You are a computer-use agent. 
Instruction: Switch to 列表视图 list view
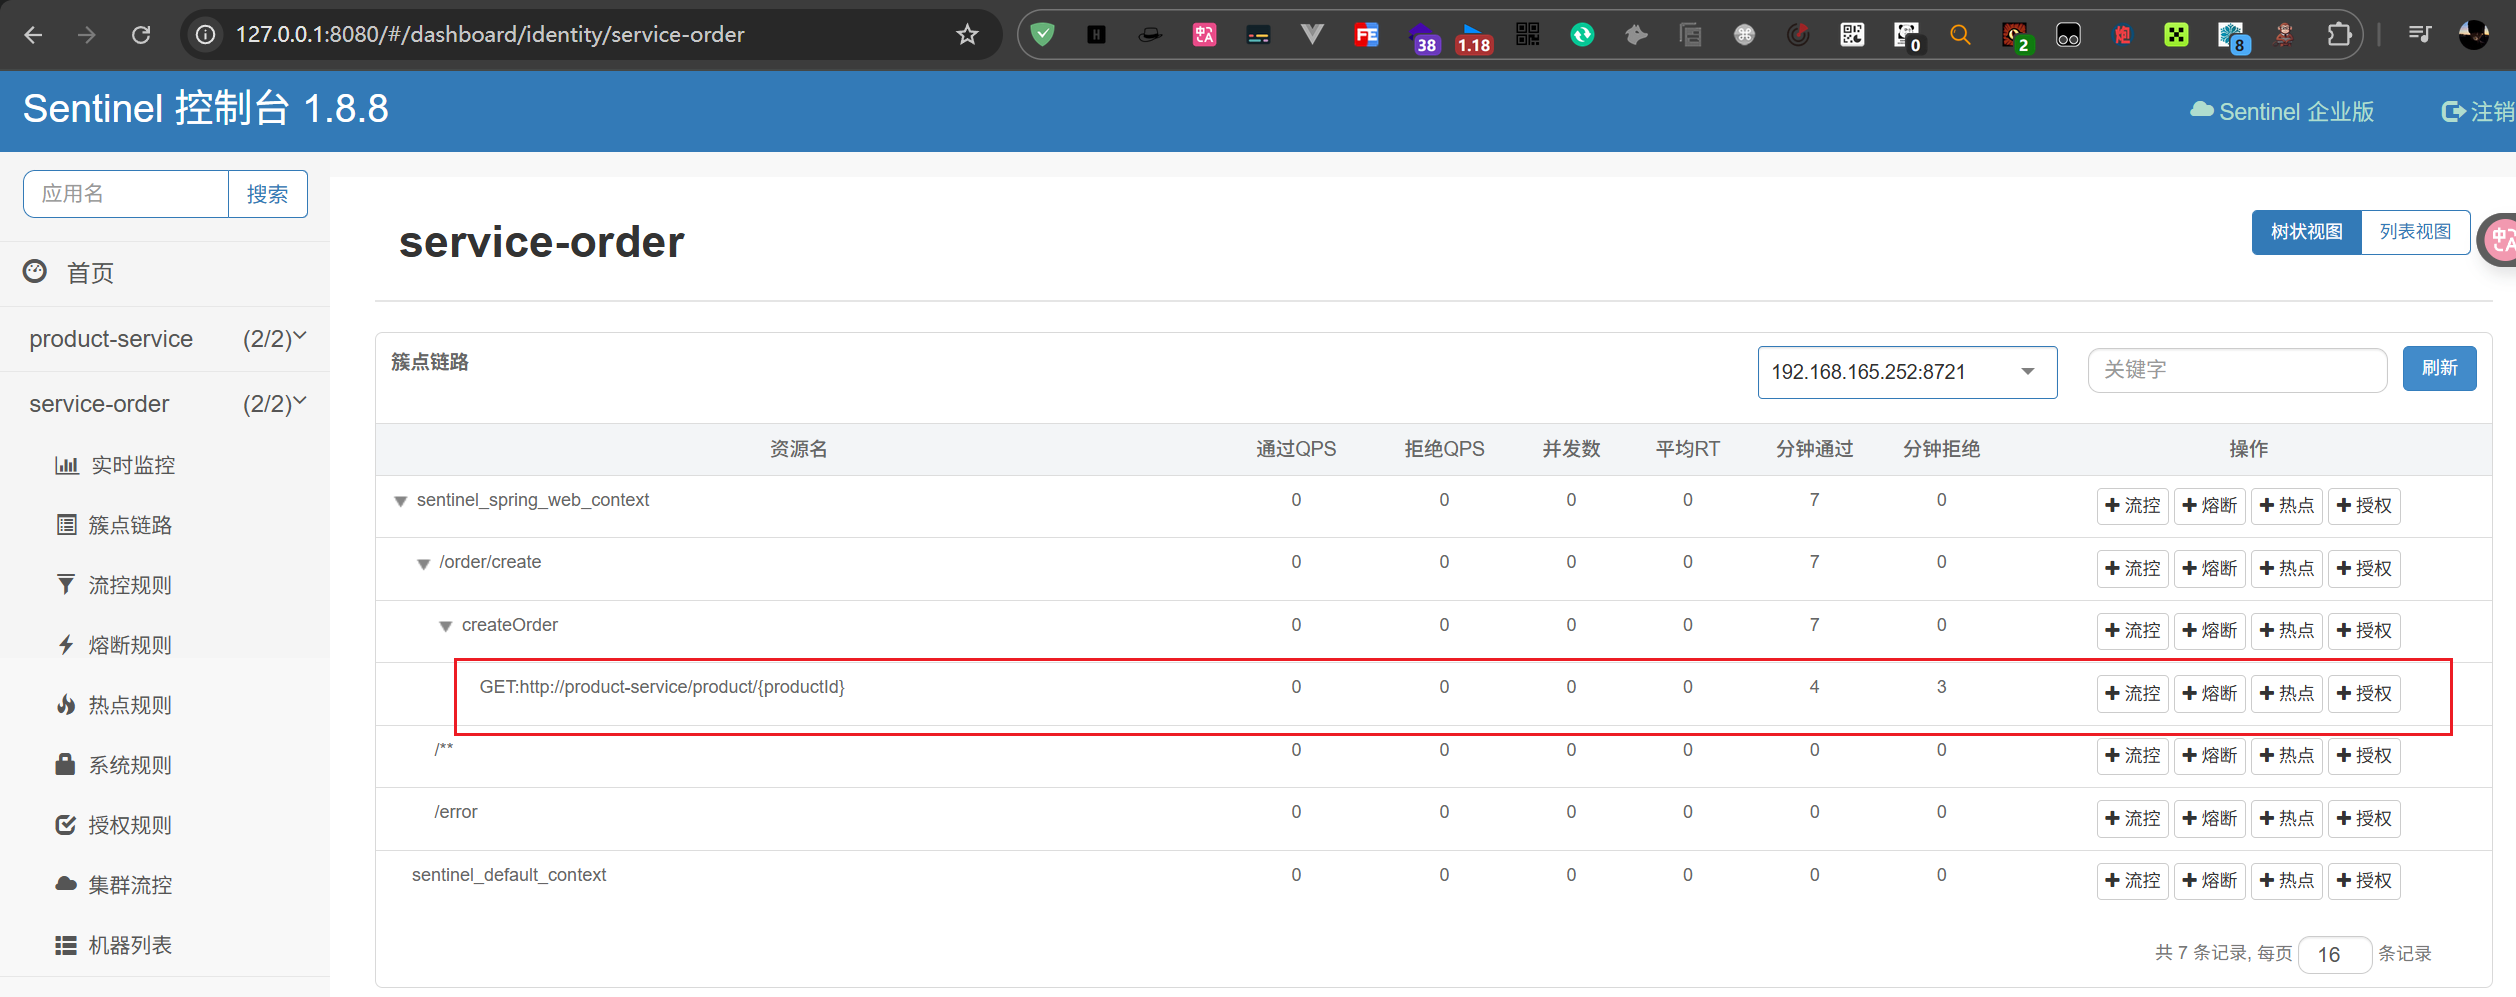pos(2415,232)
